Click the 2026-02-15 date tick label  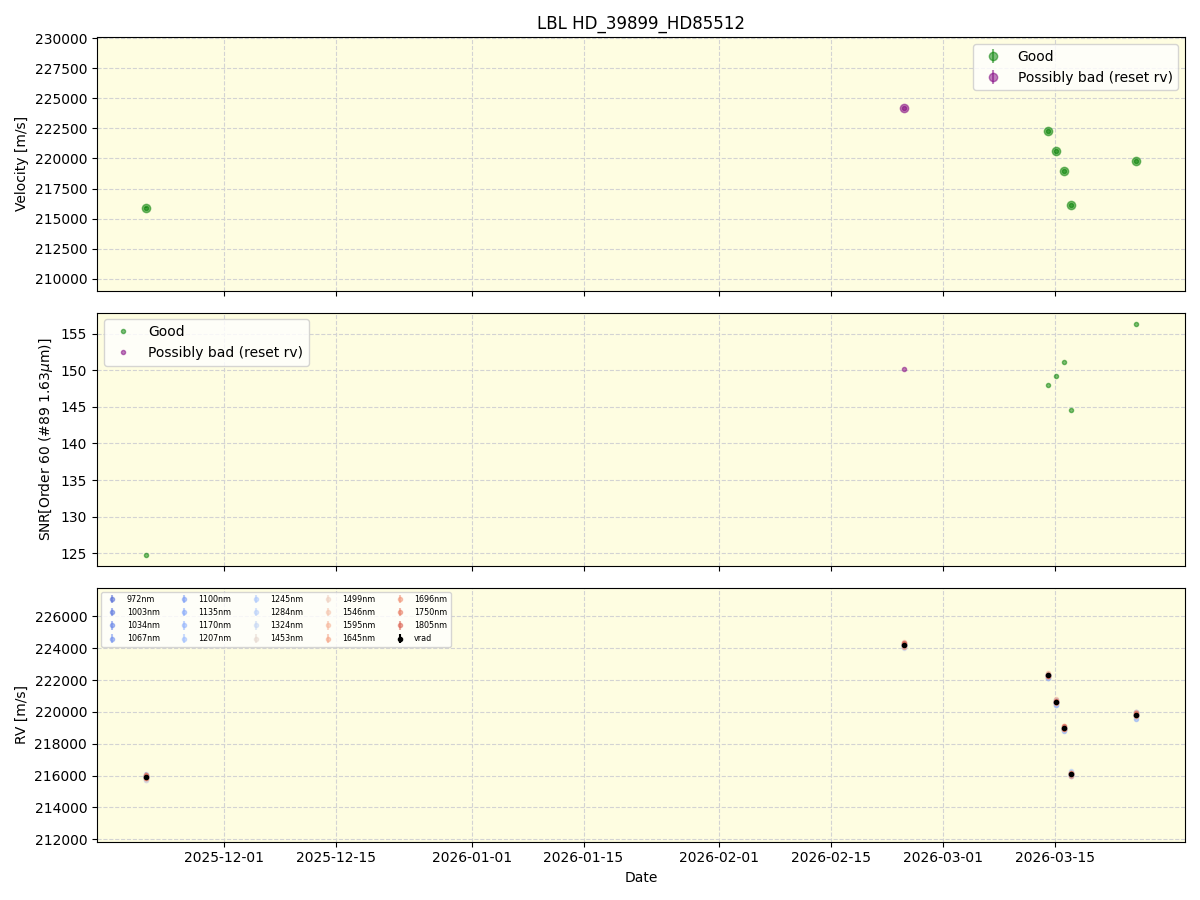[832, 857]
